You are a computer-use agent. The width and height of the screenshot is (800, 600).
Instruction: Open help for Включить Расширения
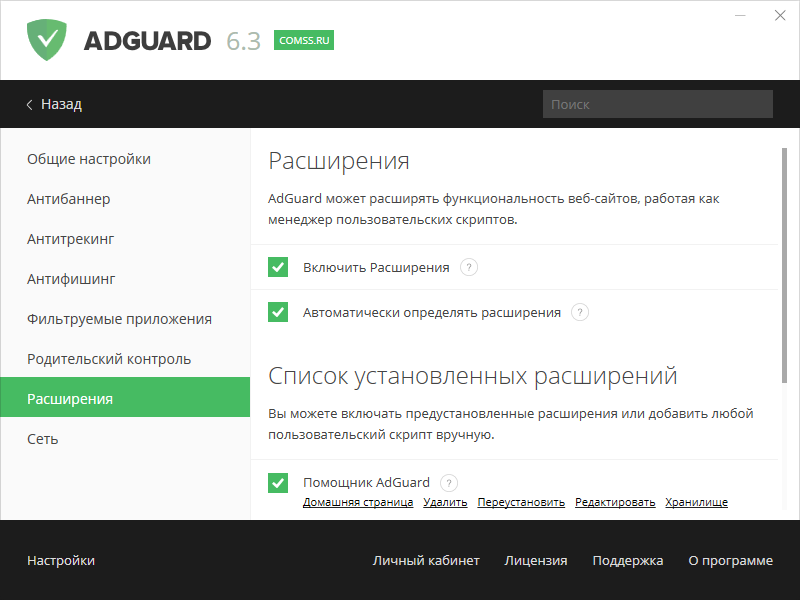[x=469, y=267]
